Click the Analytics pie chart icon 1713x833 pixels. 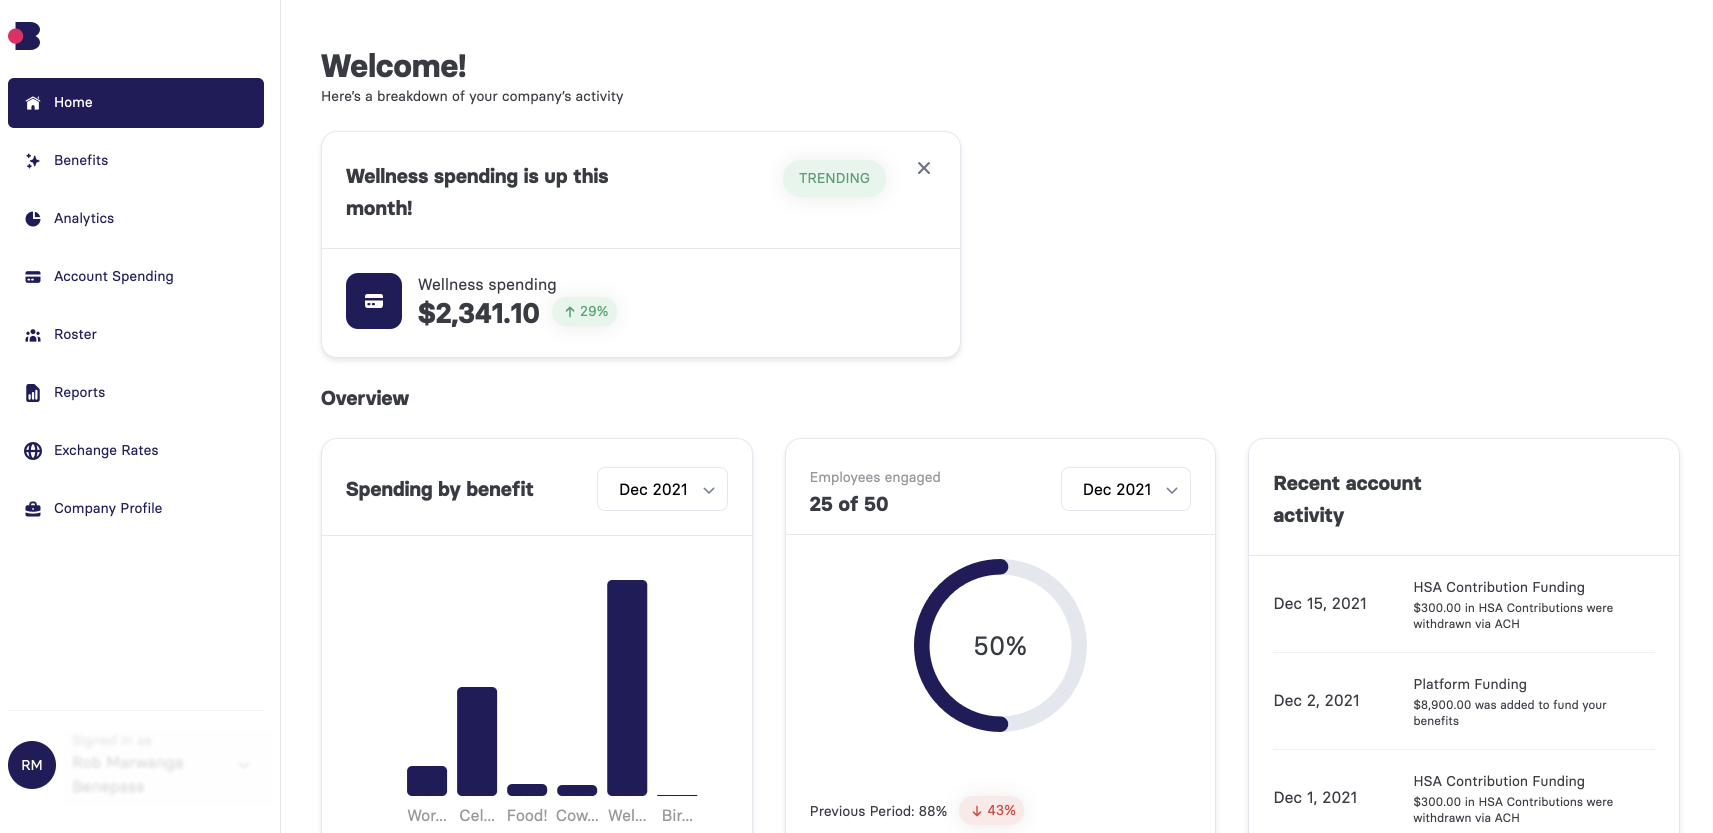click(x=33, y=219)
